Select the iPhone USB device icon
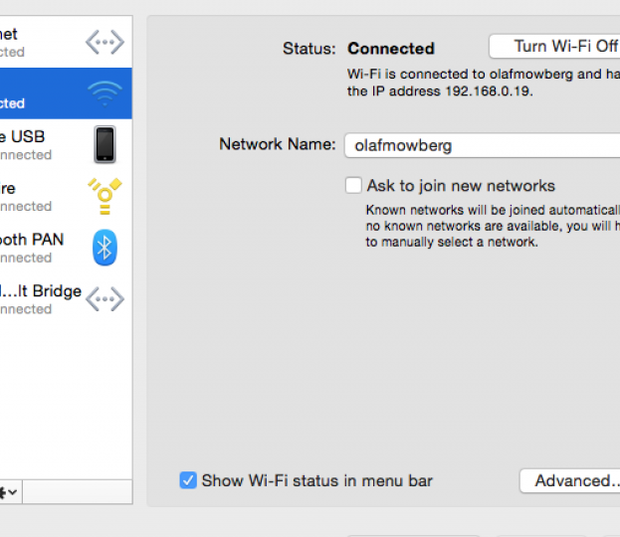Screen dimensions: 620x537 tap(105, 144)
